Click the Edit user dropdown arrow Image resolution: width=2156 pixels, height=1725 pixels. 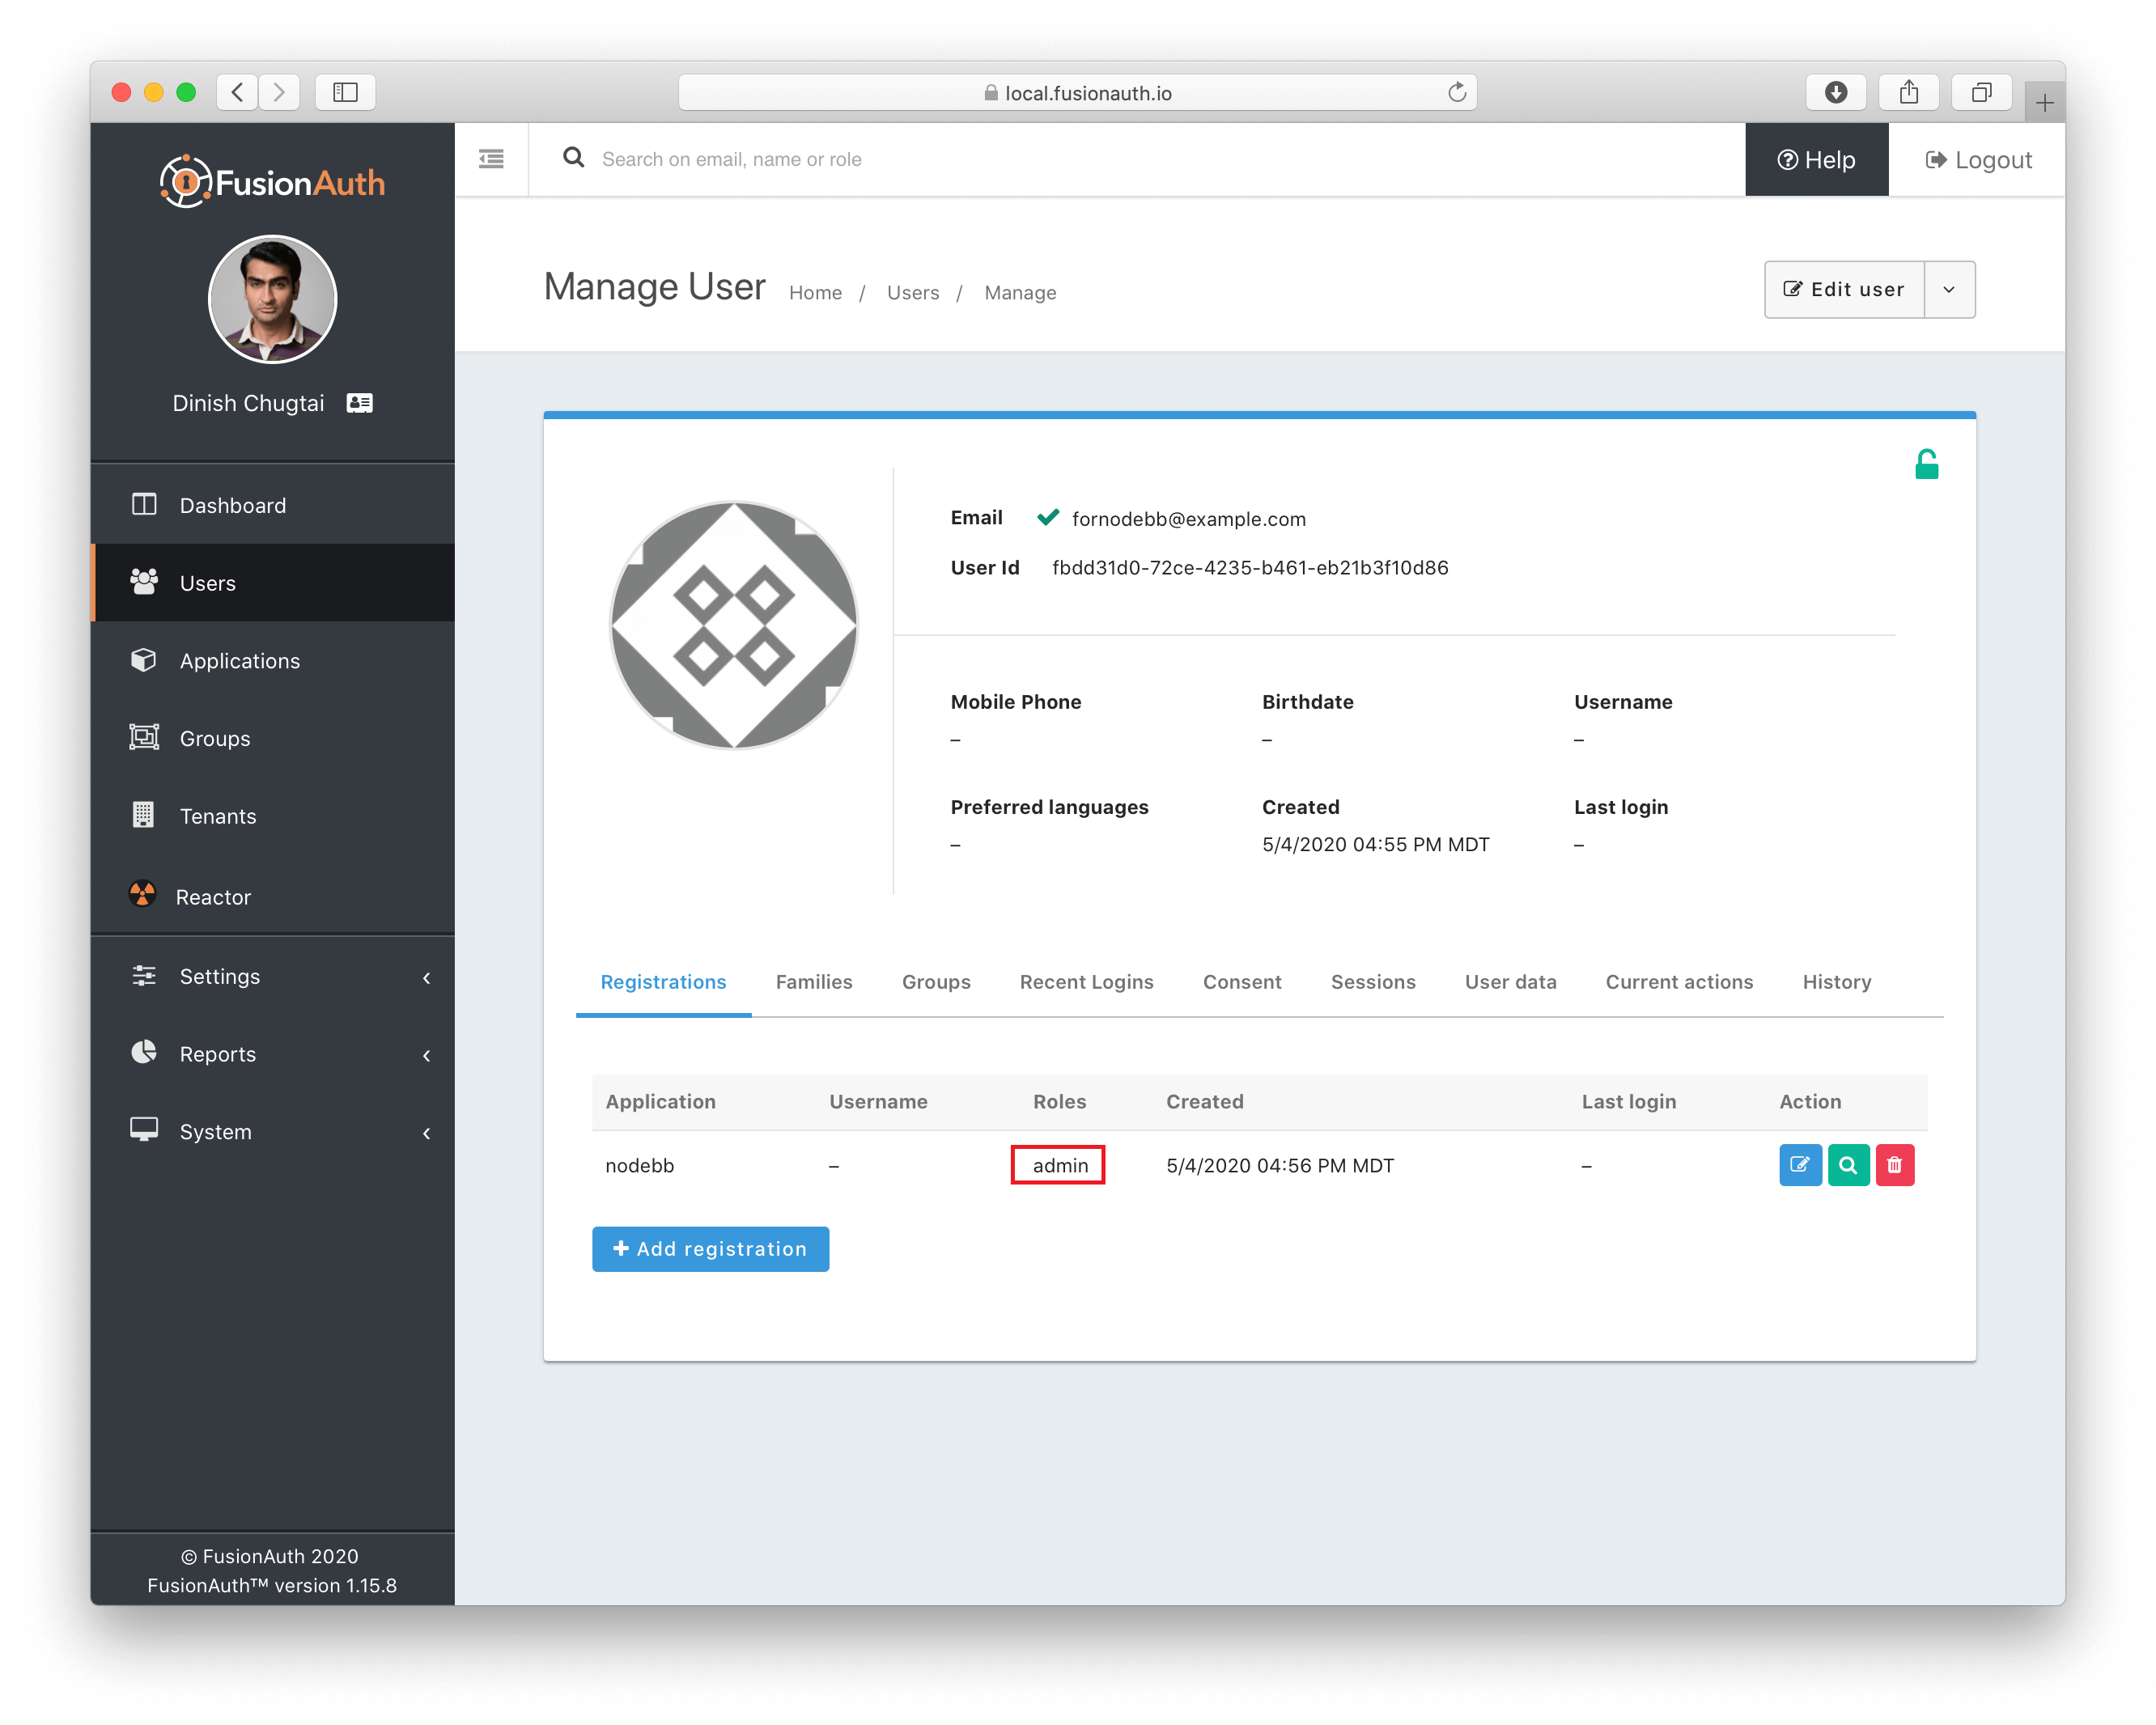click(1950, 289)
